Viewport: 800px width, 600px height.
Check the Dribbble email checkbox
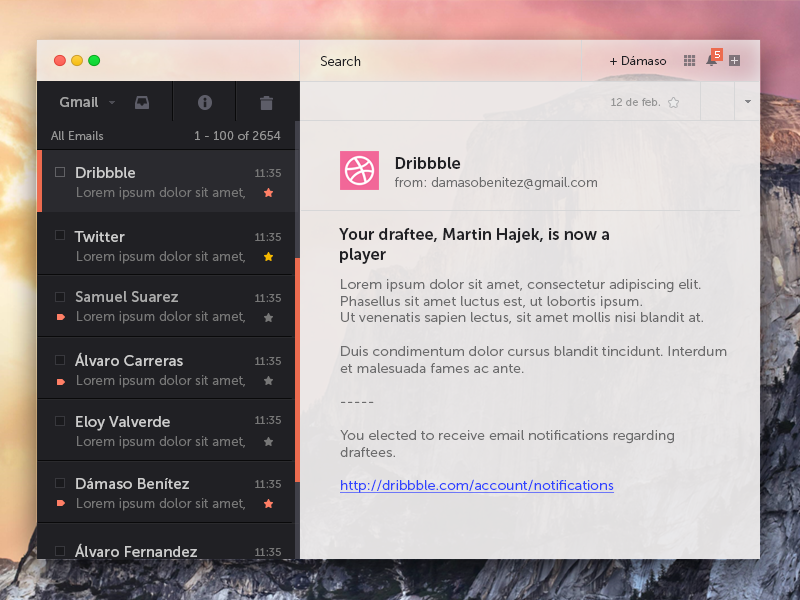[60, 172]
